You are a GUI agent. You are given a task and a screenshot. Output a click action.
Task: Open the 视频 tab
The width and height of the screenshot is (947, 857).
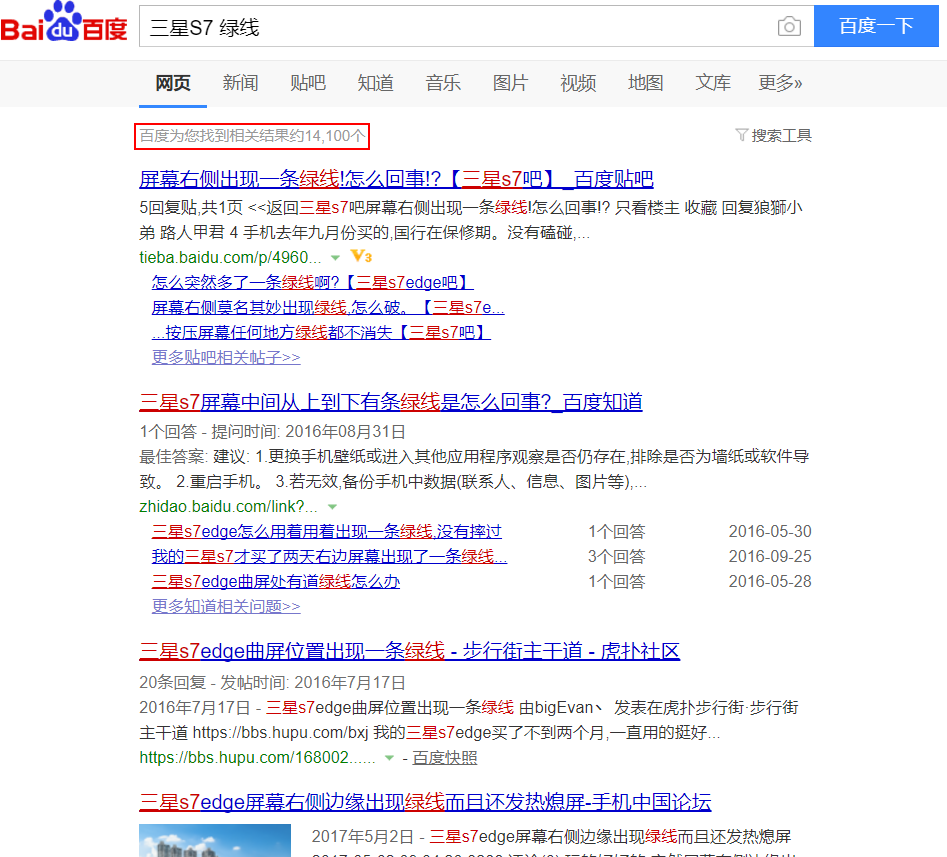click(x=578, y=84)
